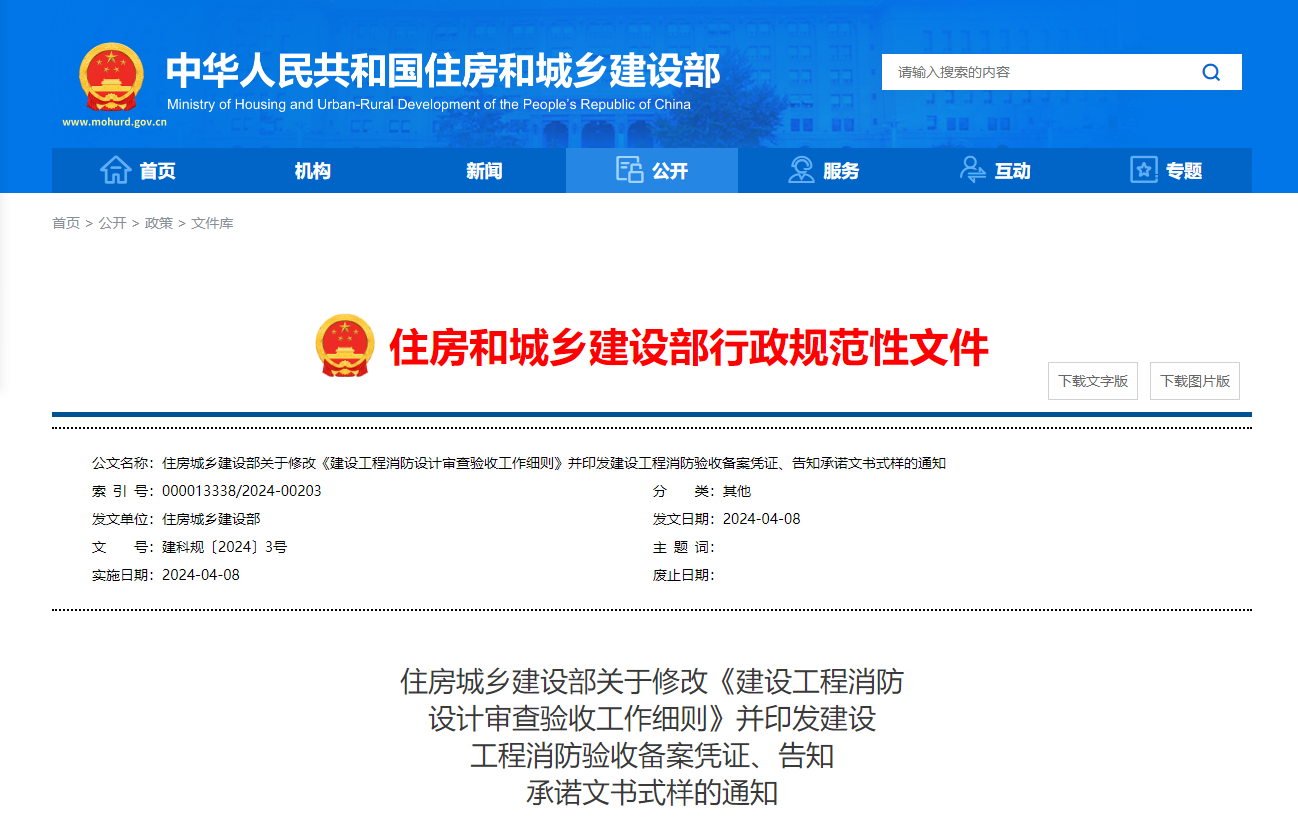Image resolution: width=1298 pixels, height=839 pixels.
Task: Click the 发文单位 value 住房城乡建设部
Action: (x=211, y=519)
